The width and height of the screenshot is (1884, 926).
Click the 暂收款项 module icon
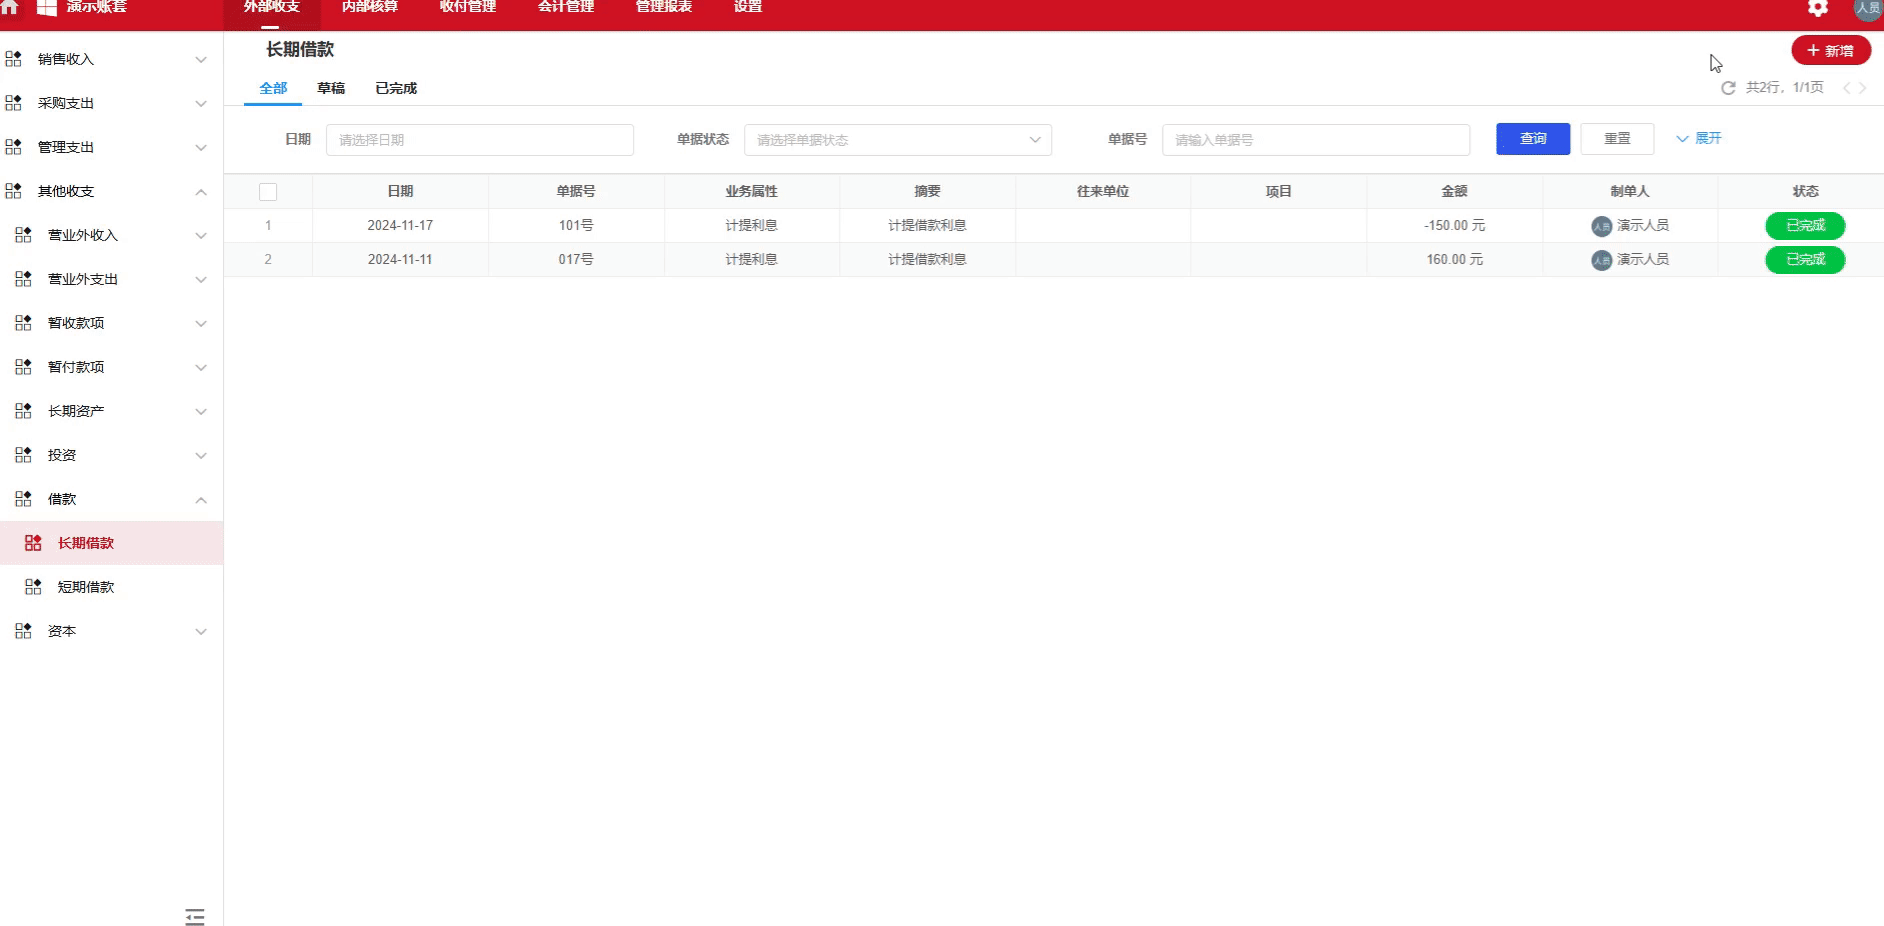[x=22, y=322]
